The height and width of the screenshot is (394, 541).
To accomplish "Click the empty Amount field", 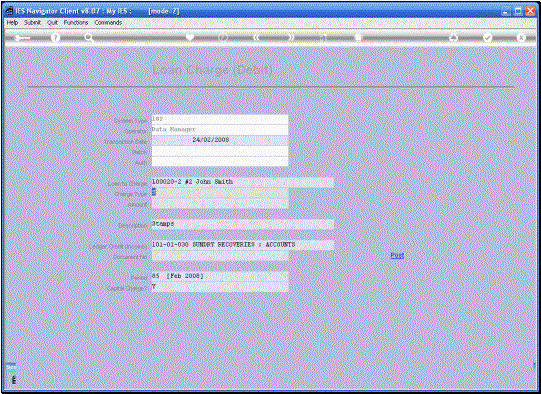I will coord(220,203).
